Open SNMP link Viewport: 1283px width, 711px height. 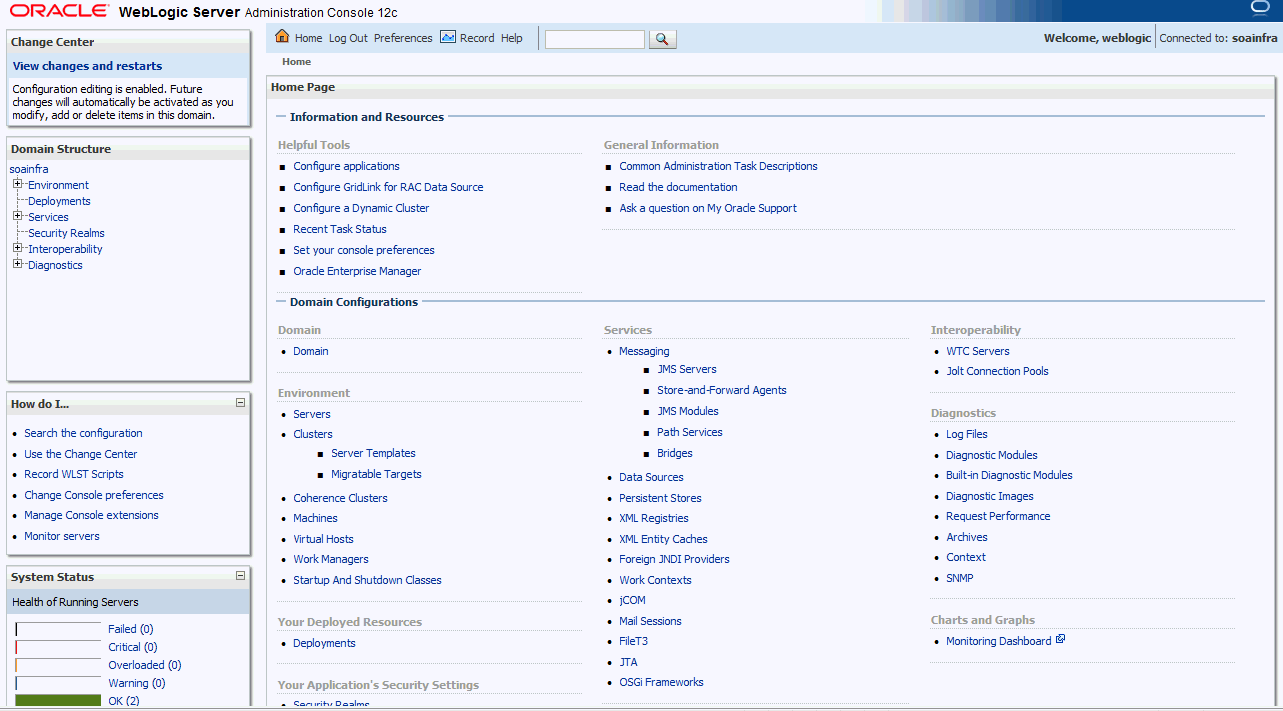[x=960, y=578]
